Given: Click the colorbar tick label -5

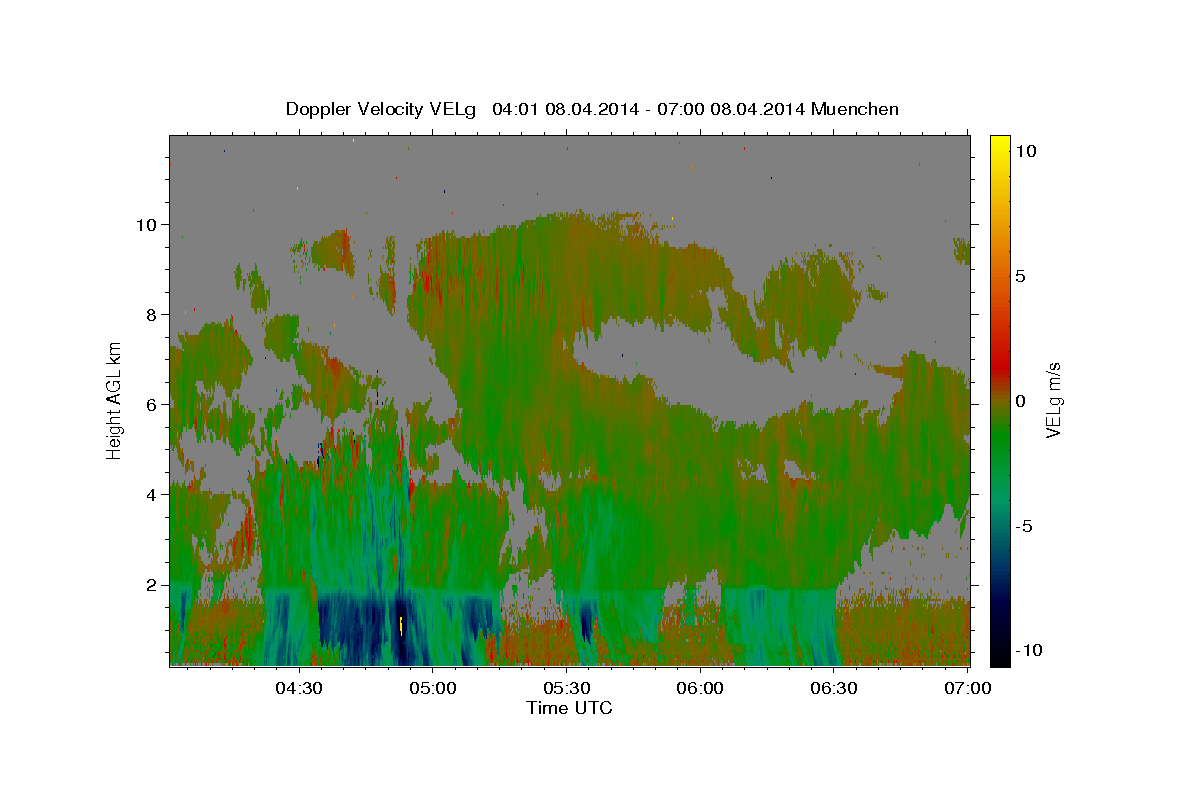Looking at the screenshot, I should (x=1024, y=526).
